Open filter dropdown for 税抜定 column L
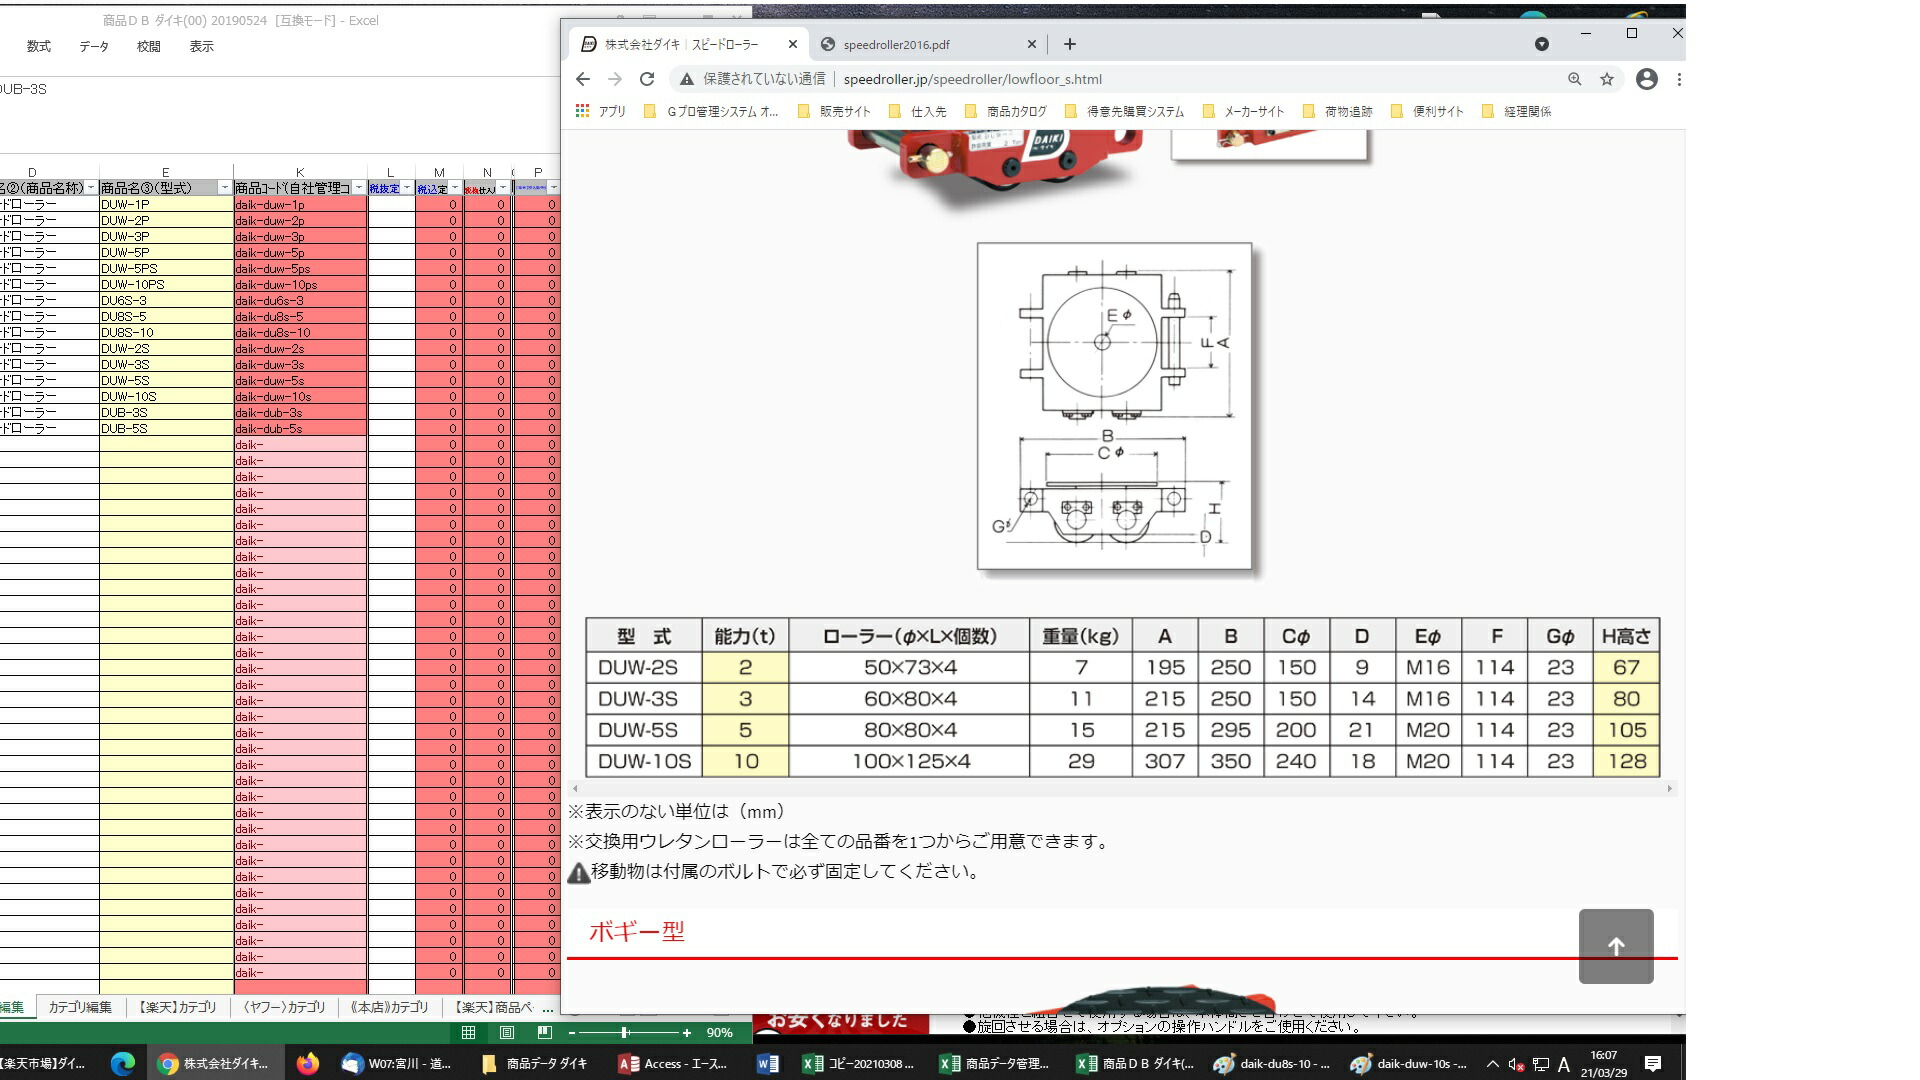 (406, 188)
